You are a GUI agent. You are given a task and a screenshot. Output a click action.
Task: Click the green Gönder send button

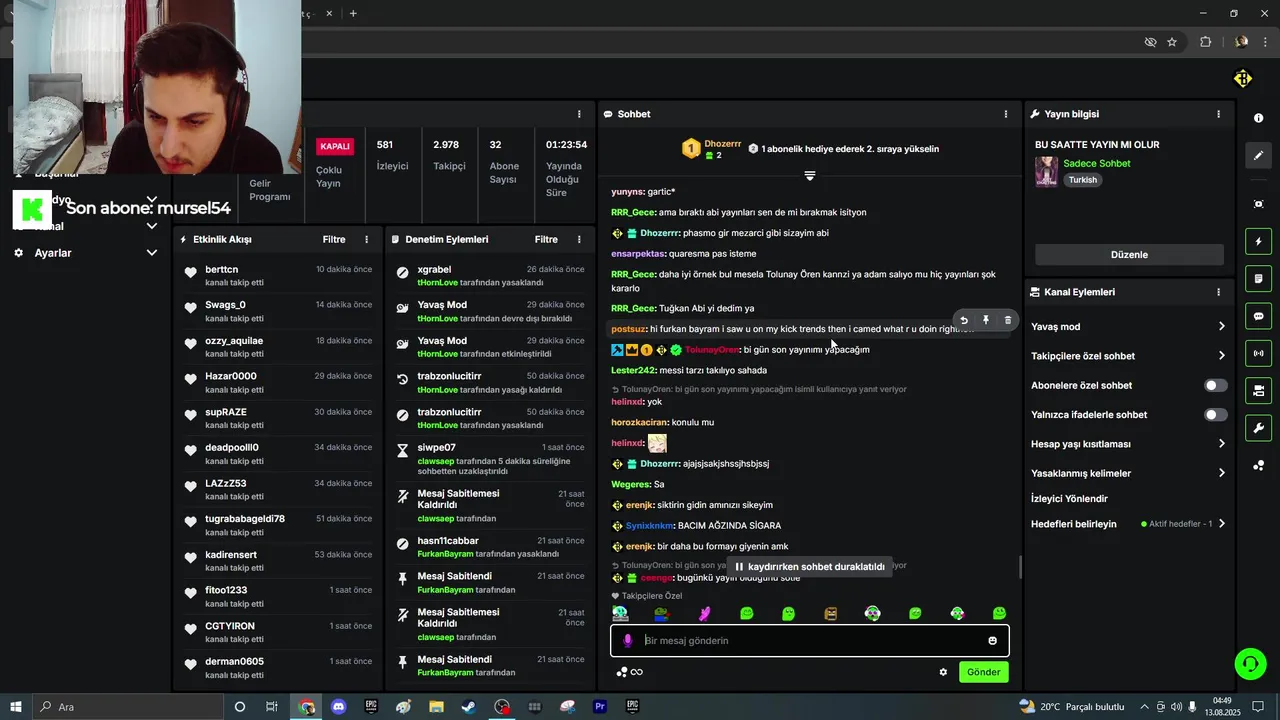(983, 672)
